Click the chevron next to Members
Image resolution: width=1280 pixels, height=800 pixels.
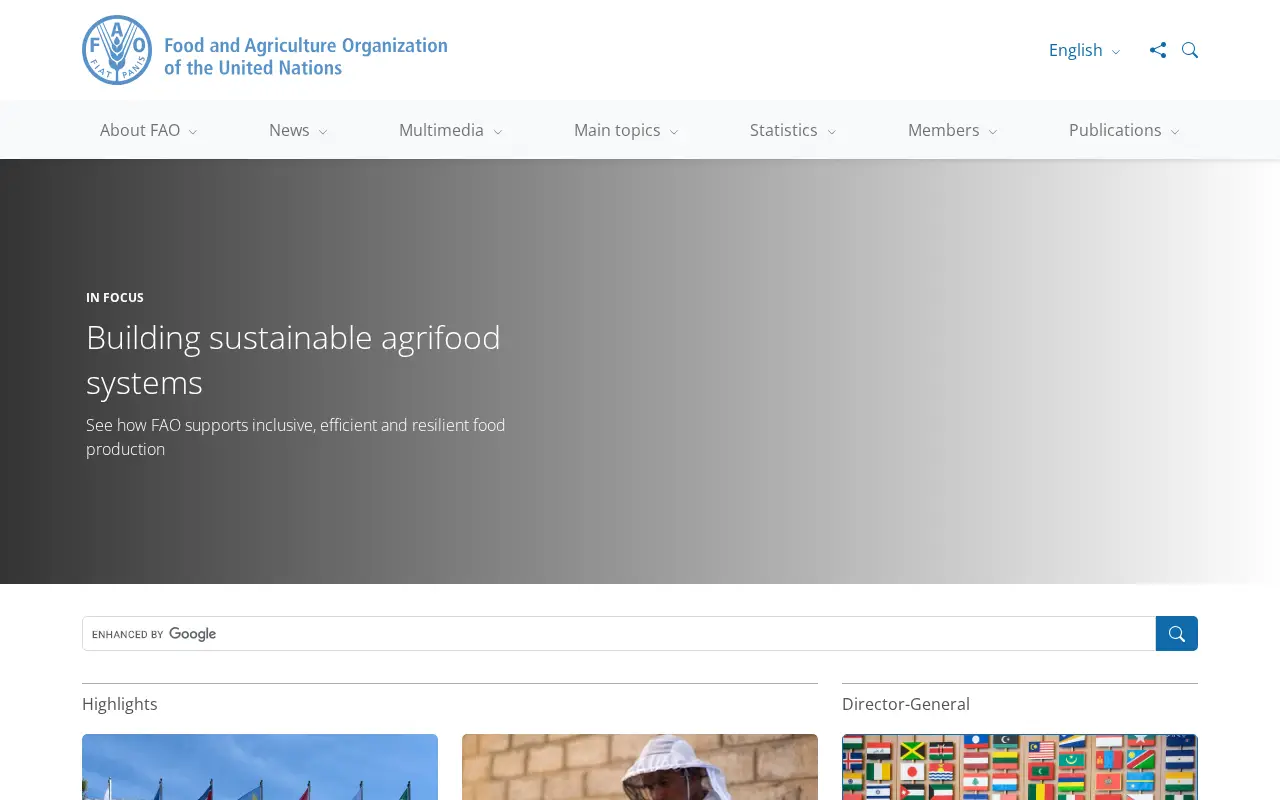[x=993, y=132]
